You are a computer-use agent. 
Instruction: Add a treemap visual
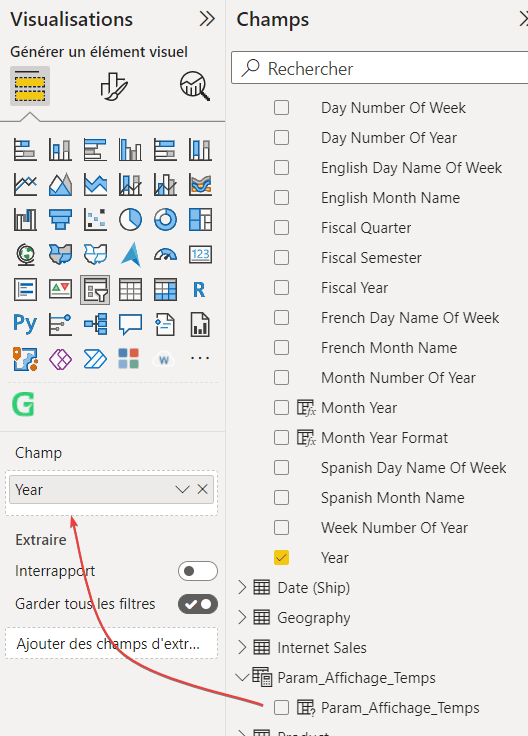click(x=200, y=219)
